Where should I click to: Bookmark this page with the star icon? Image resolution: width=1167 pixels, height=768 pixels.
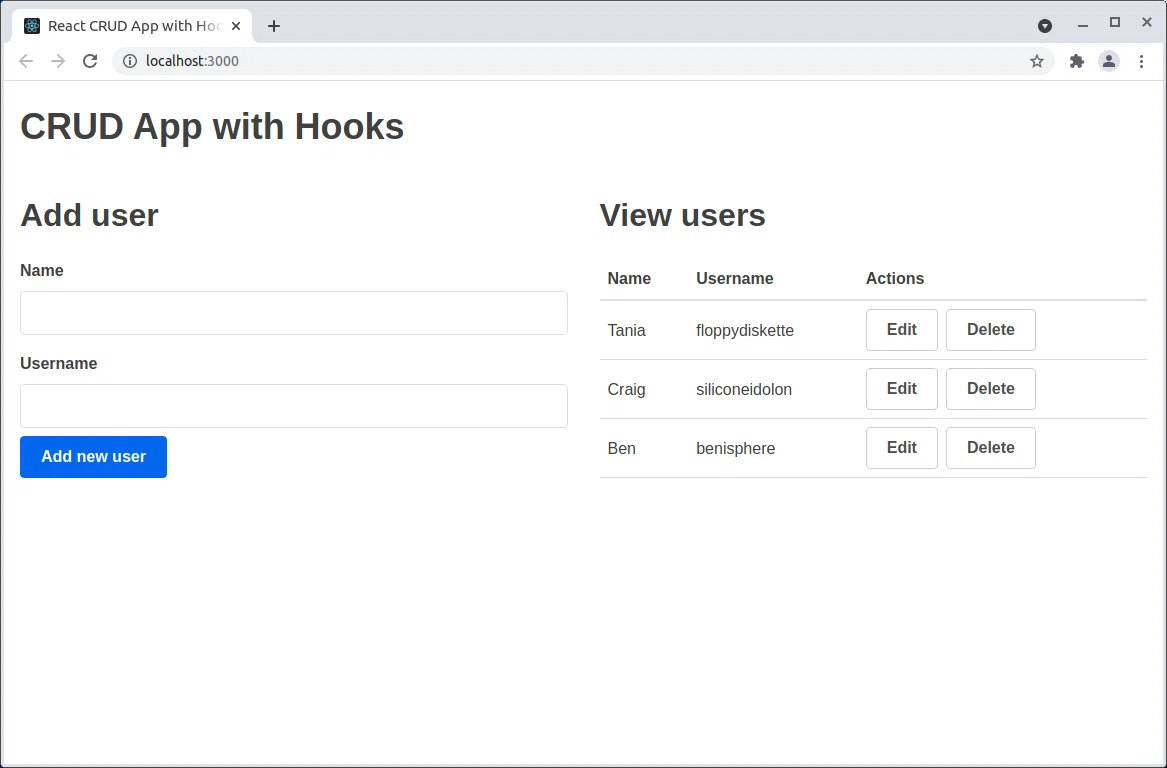tap(1037, 61)
